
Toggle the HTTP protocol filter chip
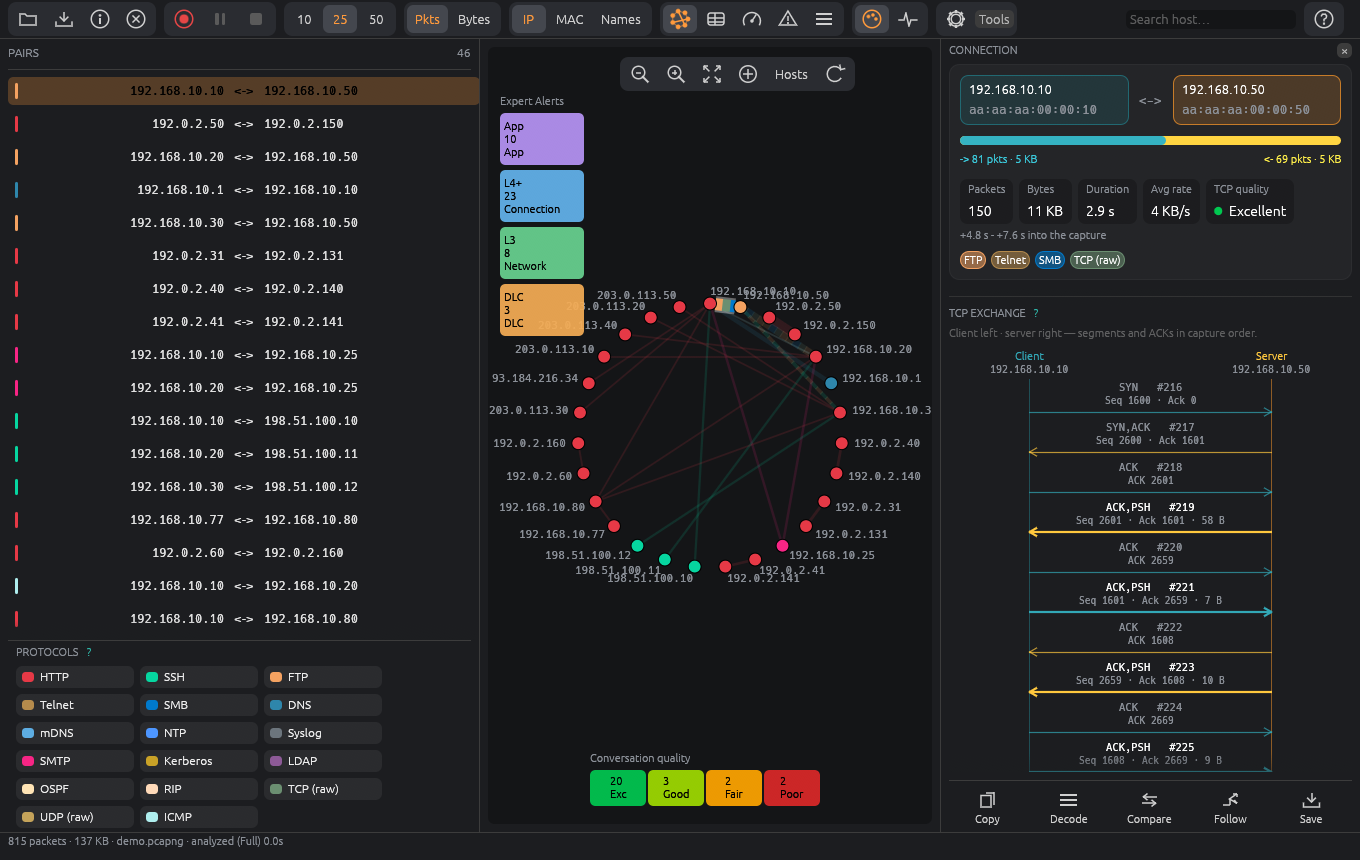(75, 677)
